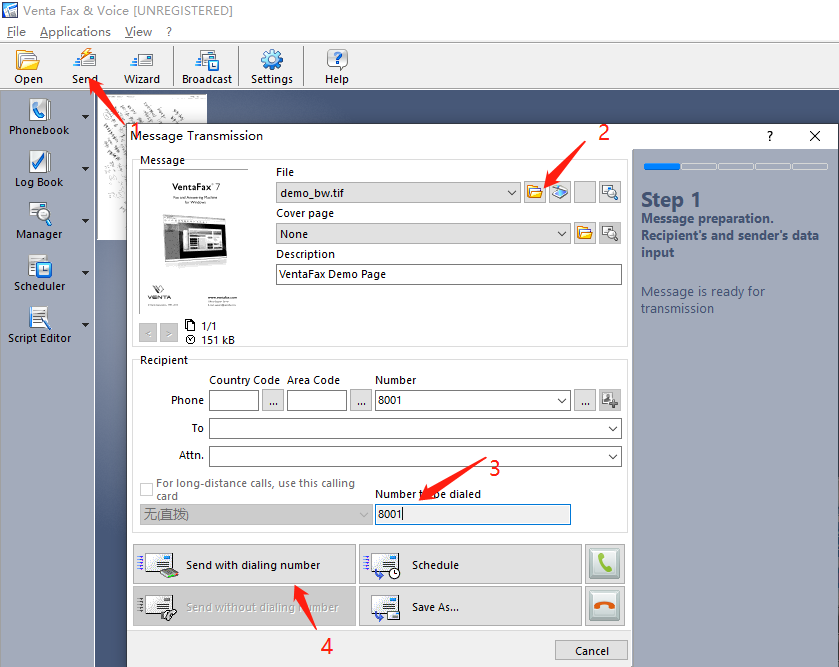The width and height of the screenshot is (839, 667).
Task: Browse for a file with folder icon
Action: pyautogui.click(x=535, y=192)
